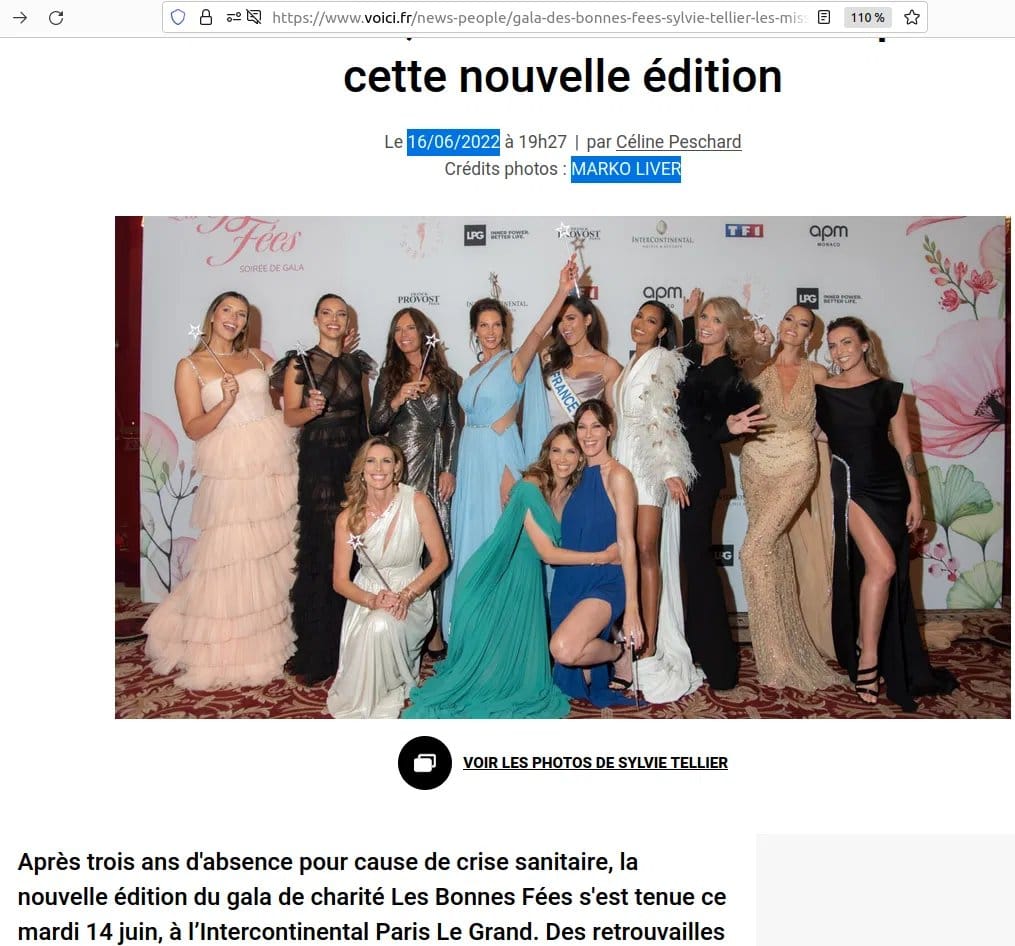Open the site permissions icon
This screenshot has height=946, width=1015.
pyautogui.click(x=233, y=17)
